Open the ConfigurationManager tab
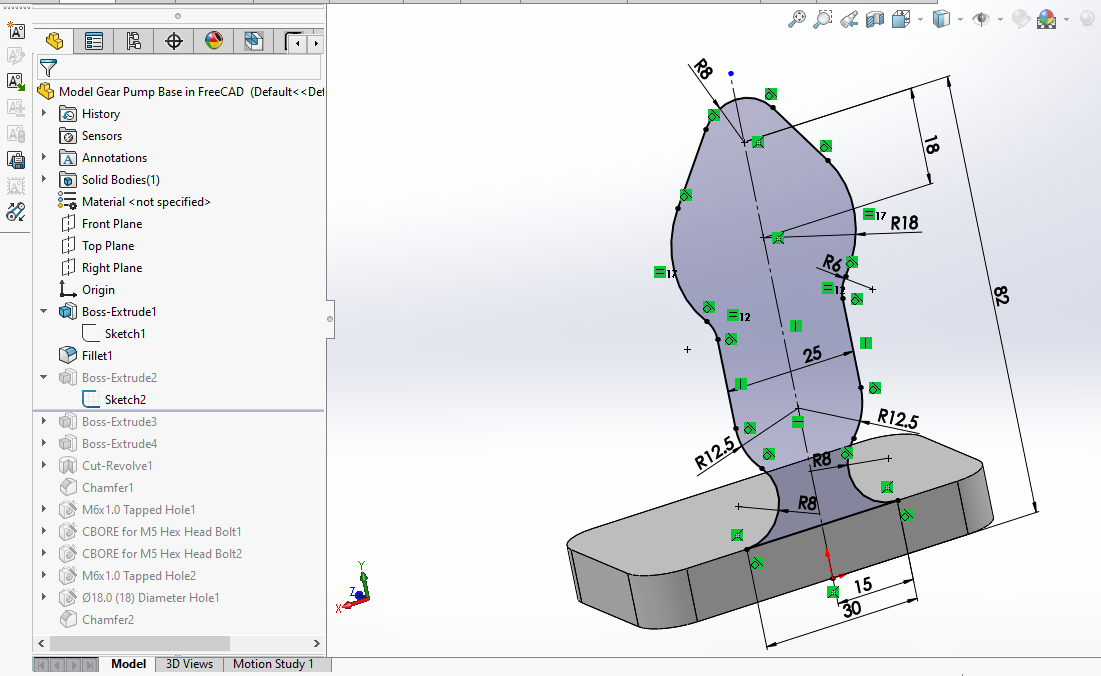 coord(134,41)
